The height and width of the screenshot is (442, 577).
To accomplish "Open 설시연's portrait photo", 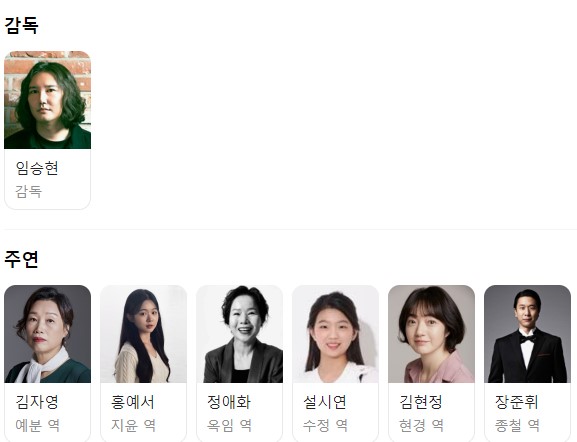I will 336,334.
